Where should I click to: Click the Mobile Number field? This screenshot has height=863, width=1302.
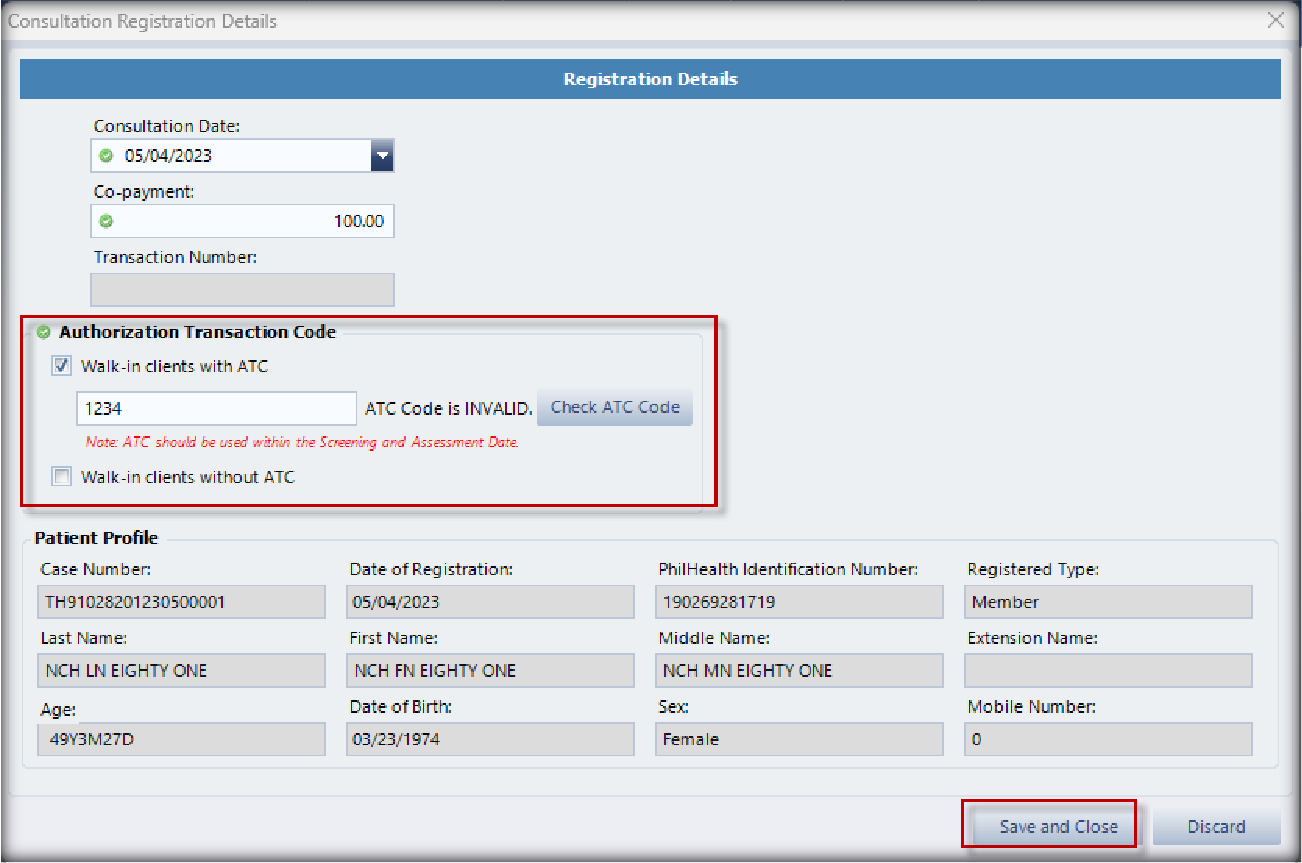coord(1108,740)
